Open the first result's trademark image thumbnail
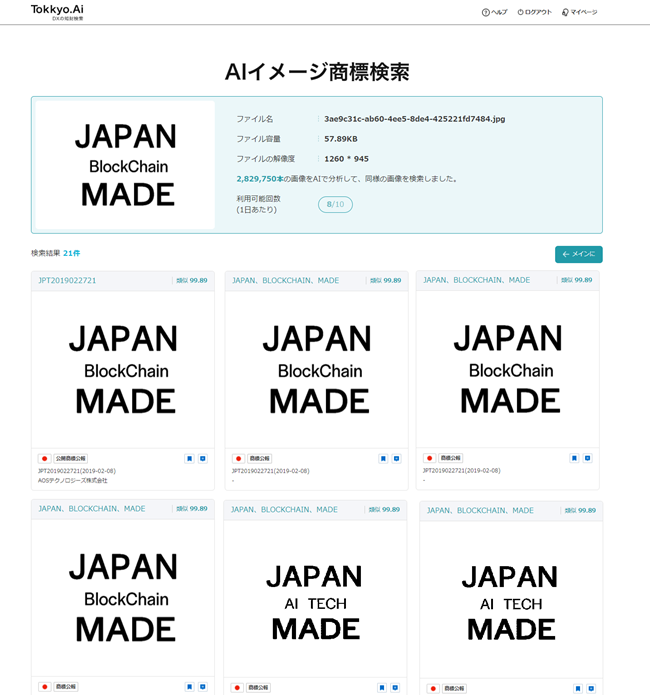The width and height of the screenshot is (650, 695). pos(122,370)
